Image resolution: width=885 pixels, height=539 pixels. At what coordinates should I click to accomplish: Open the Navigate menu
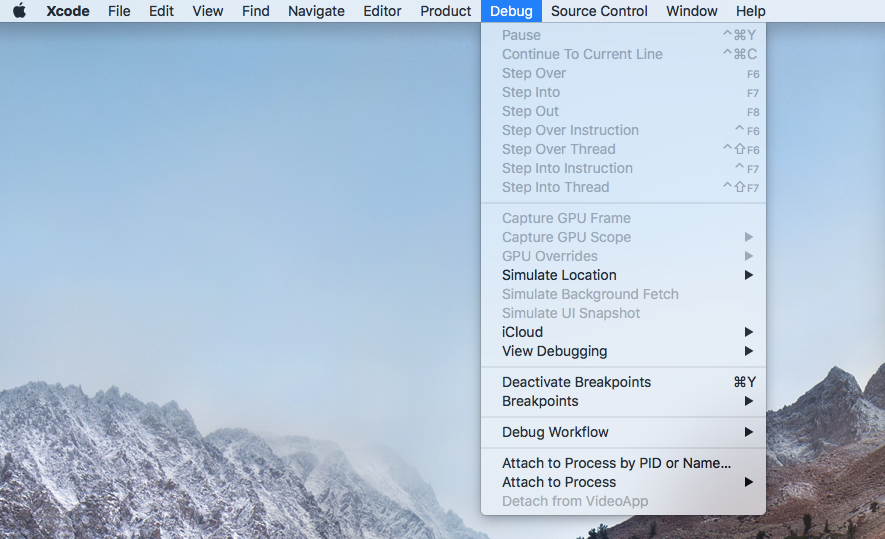pyautogui.click(x=316, y=11)
